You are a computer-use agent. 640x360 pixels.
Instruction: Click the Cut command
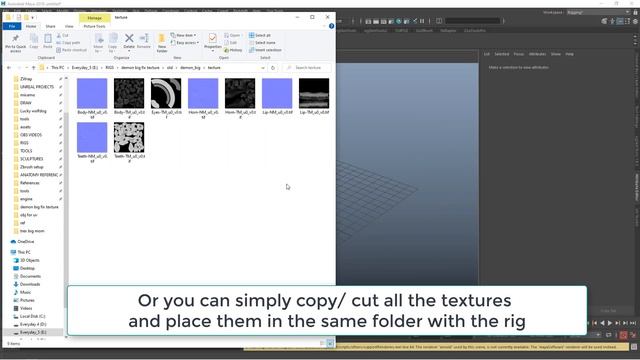click(x=62, y=36)
